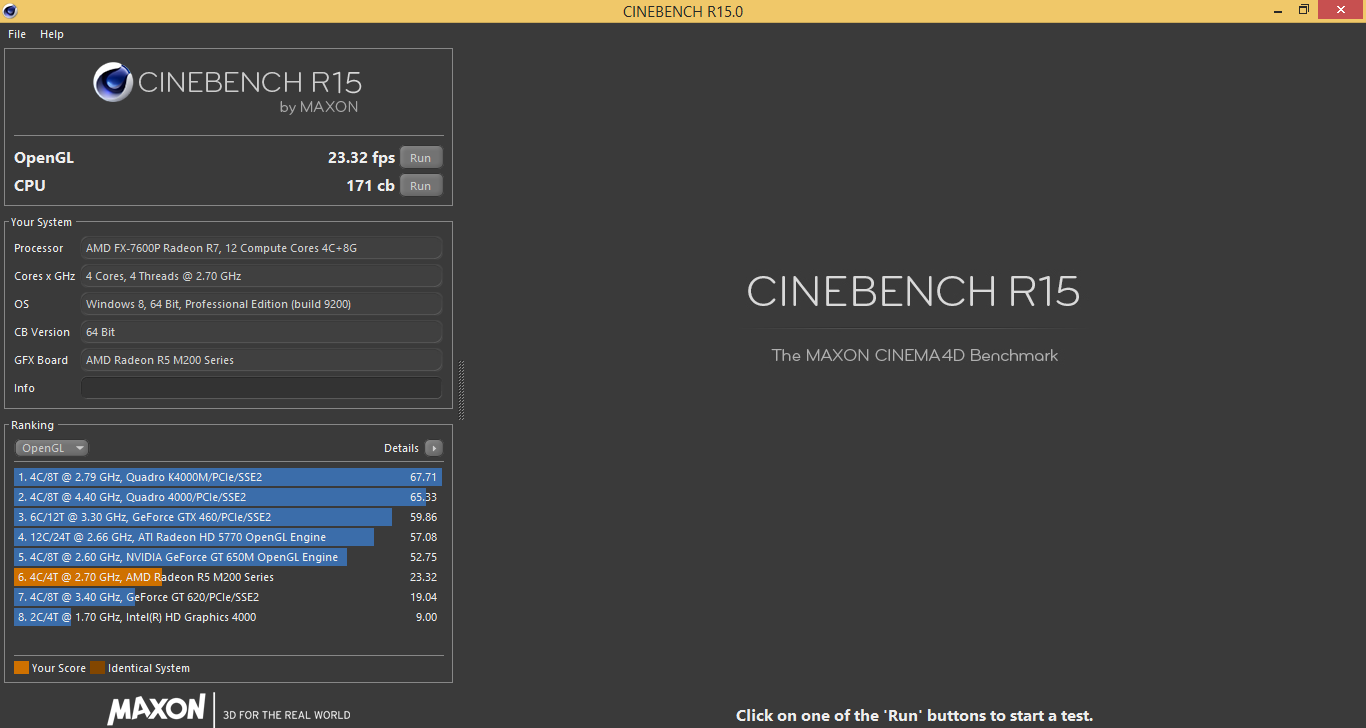
Task: Open the OpenGL ranking dropdown
Action: point(52,448)
